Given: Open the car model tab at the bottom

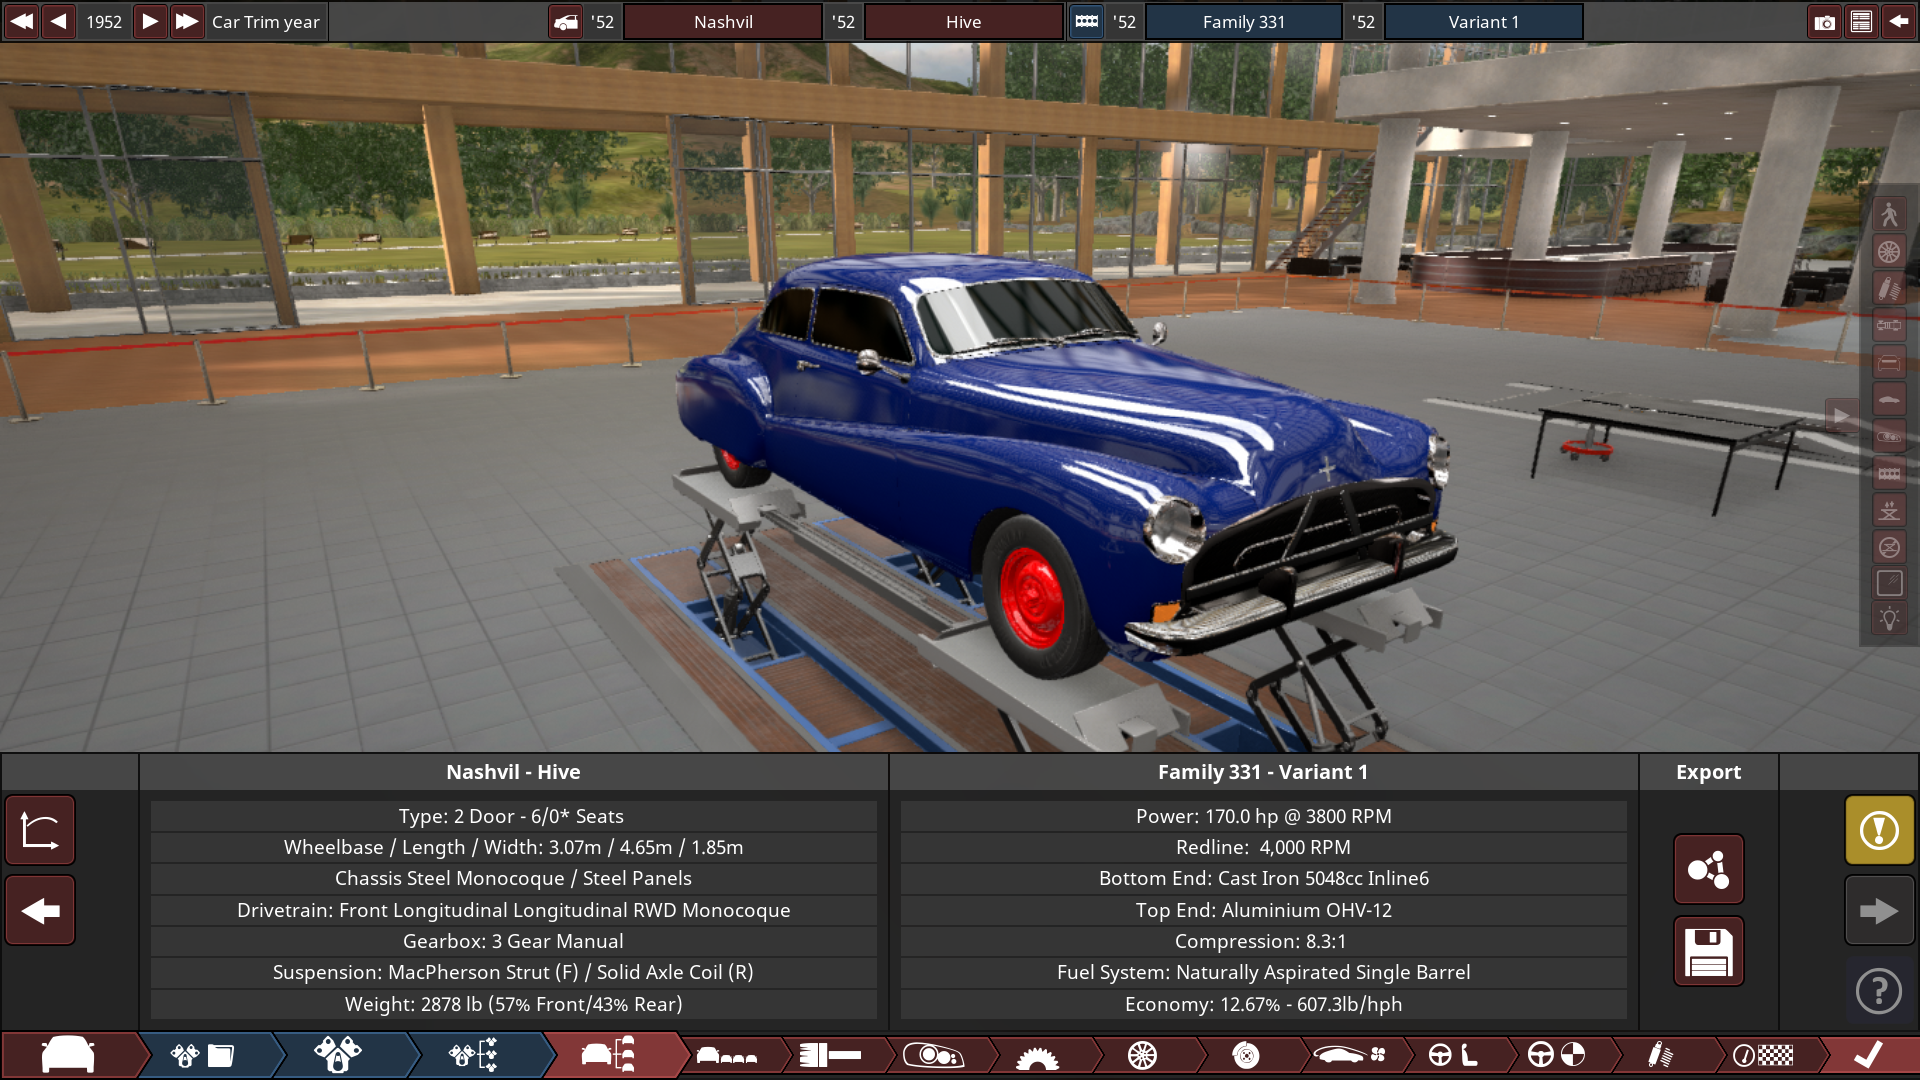Looking at the screenshot, I should (68, 1055).
